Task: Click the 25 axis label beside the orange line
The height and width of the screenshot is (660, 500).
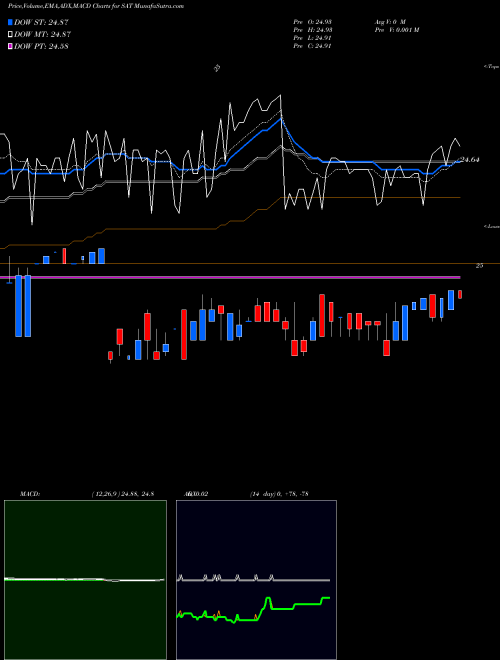Action: [479, 266]
